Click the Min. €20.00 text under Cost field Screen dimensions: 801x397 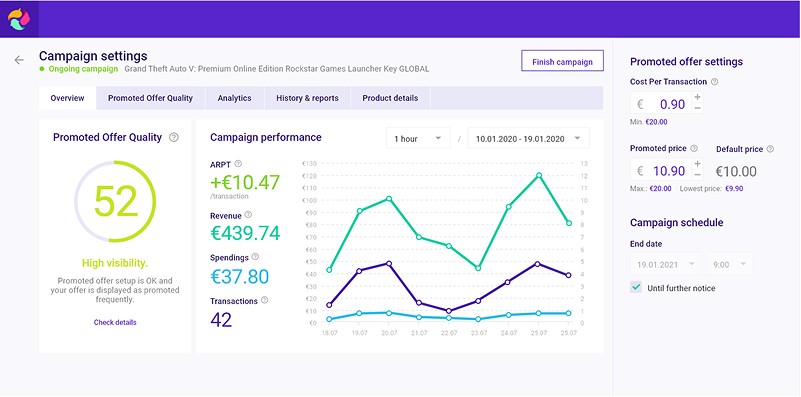[x=649, y=122]
